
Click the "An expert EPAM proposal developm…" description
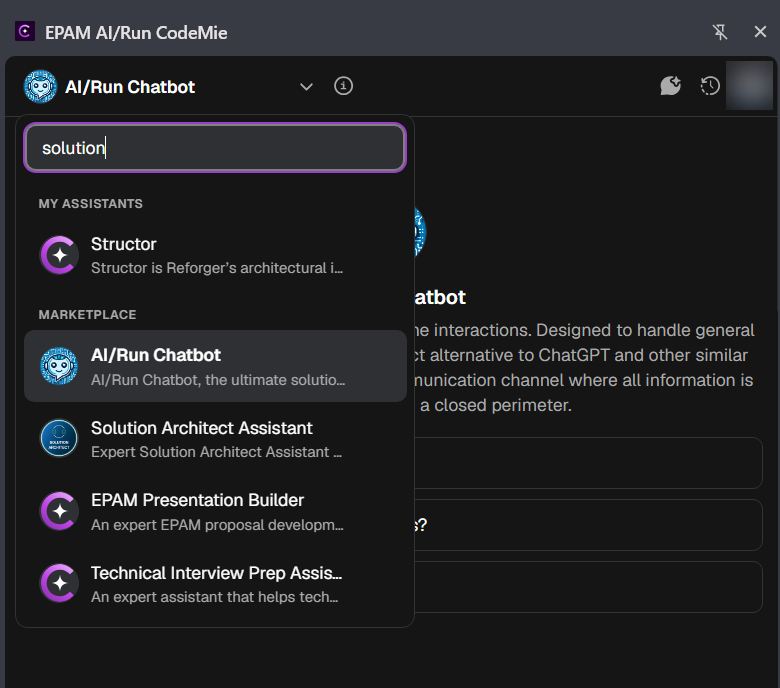click(x=217, y=525)
